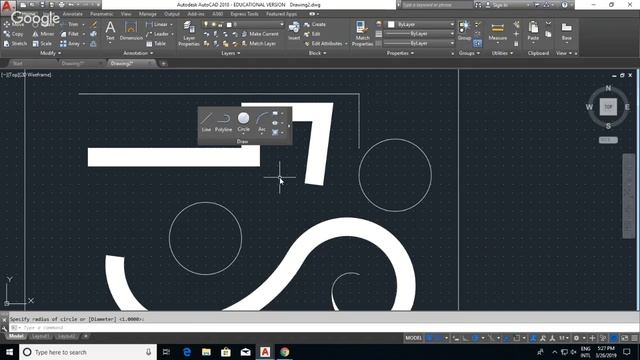Screen dimensions: 640x360
Task: Select the Copy modify tool
Action: (13, 34)
